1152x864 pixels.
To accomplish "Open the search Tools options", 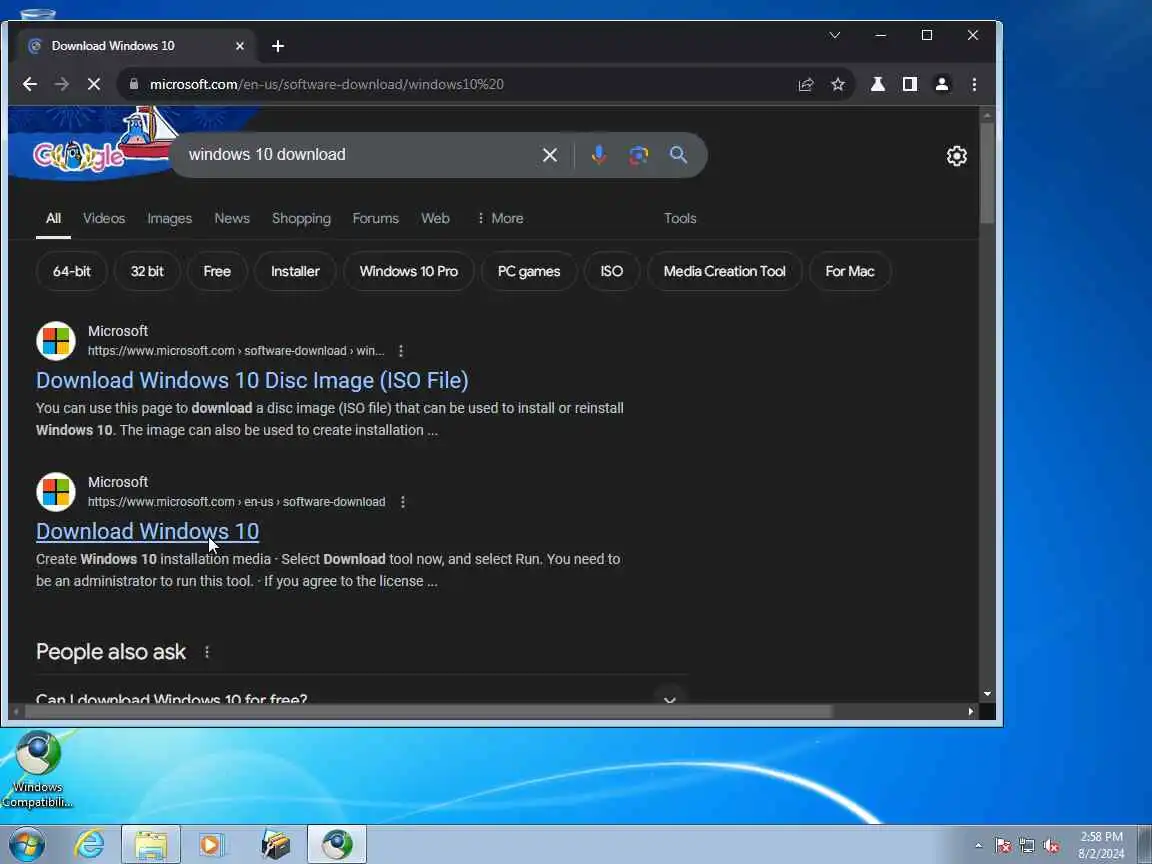I will point(680,218).
